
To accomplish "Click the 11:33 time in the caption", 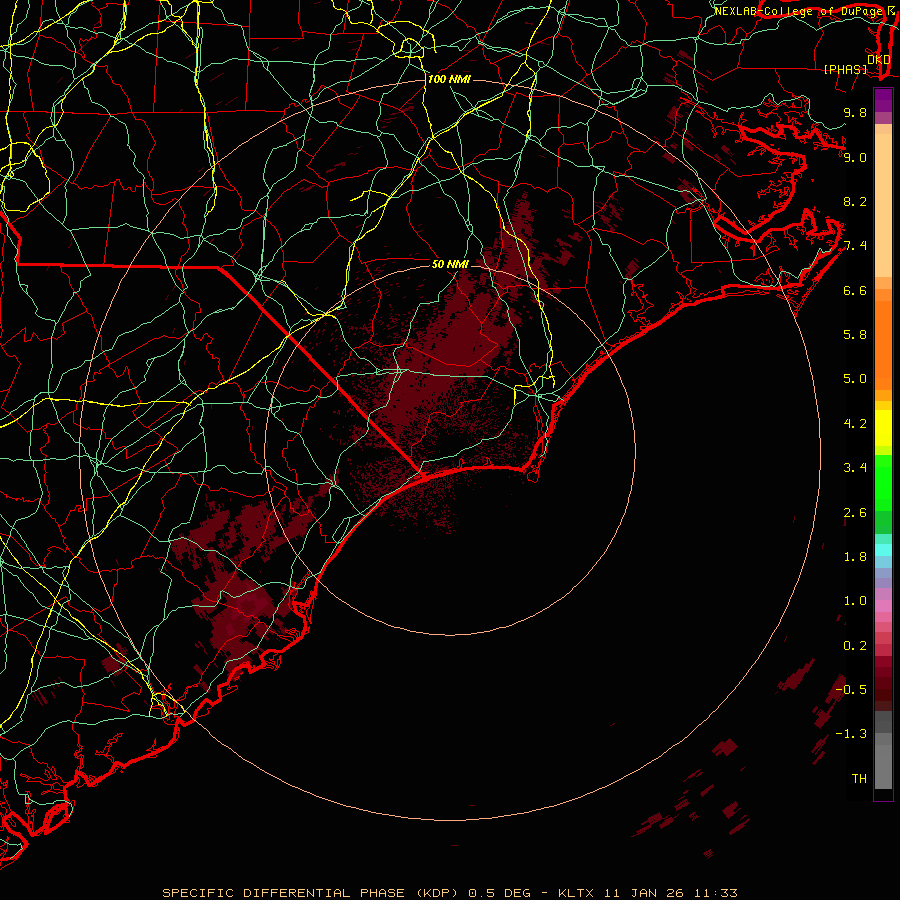I will pos(715,893).
